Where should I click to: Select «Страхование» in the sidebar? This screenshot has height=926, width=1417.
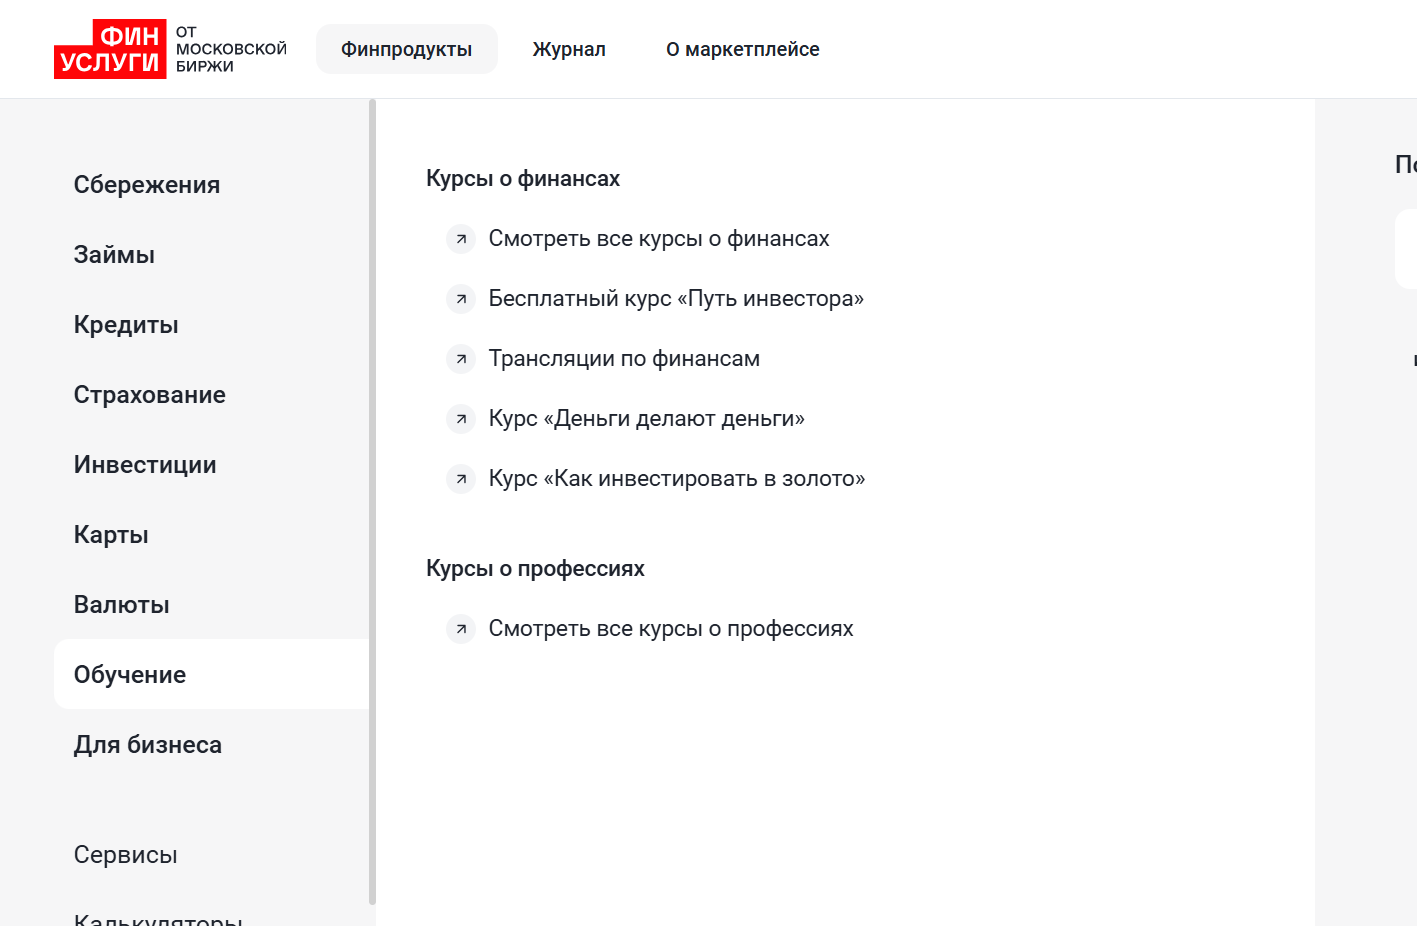[149, 394]
